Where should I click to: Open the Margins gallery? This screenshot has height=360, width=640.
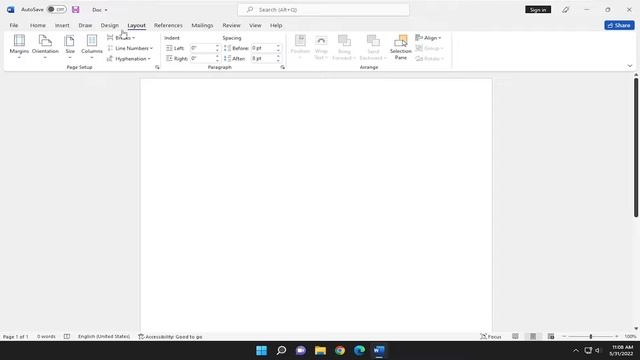point(19,46)
